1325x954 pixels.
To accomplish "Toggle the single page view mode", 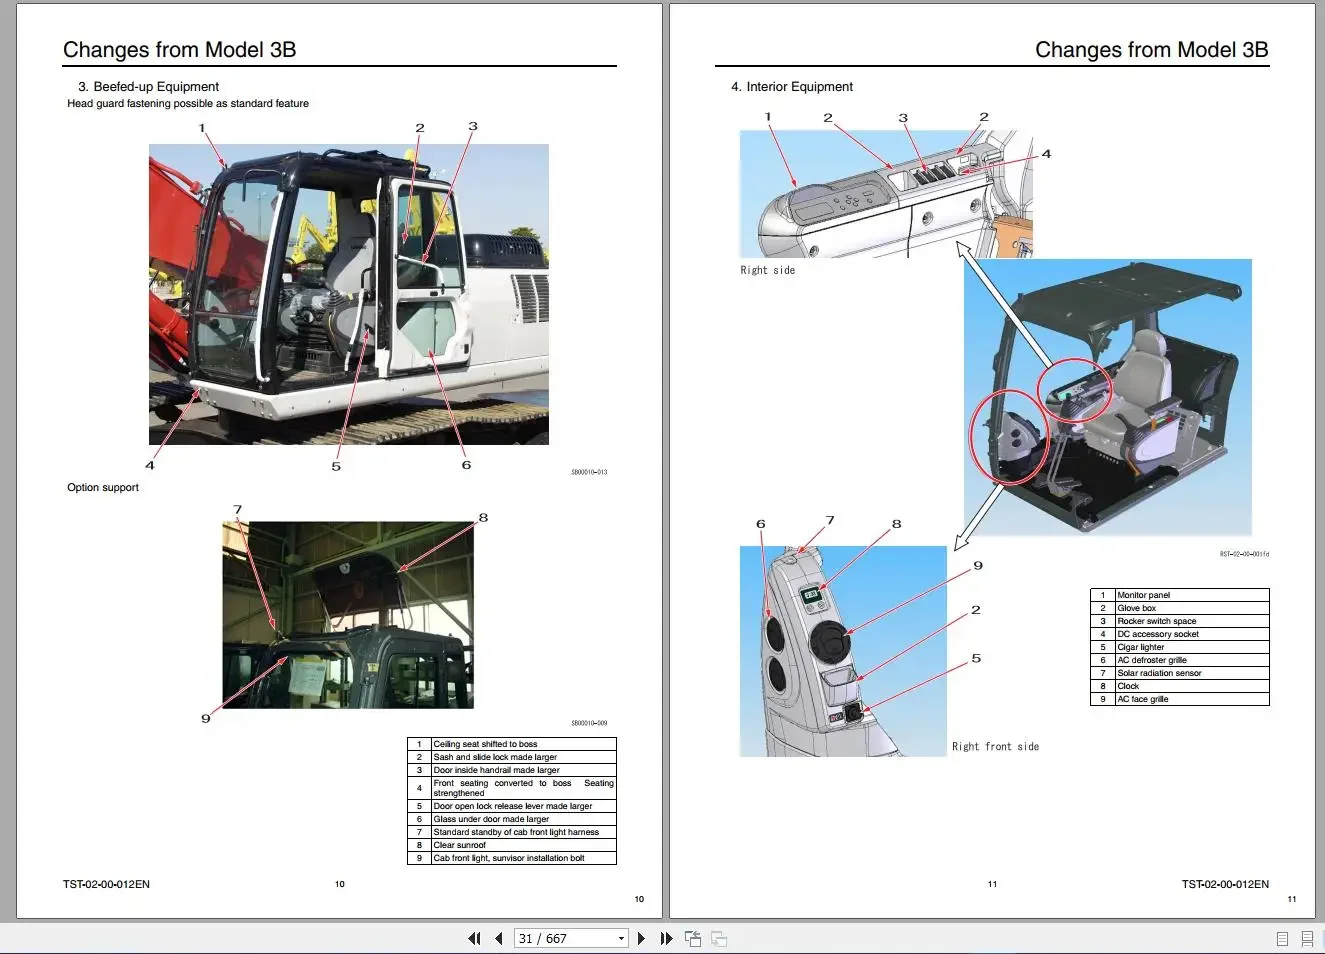I will click(x=1281, y=938).
